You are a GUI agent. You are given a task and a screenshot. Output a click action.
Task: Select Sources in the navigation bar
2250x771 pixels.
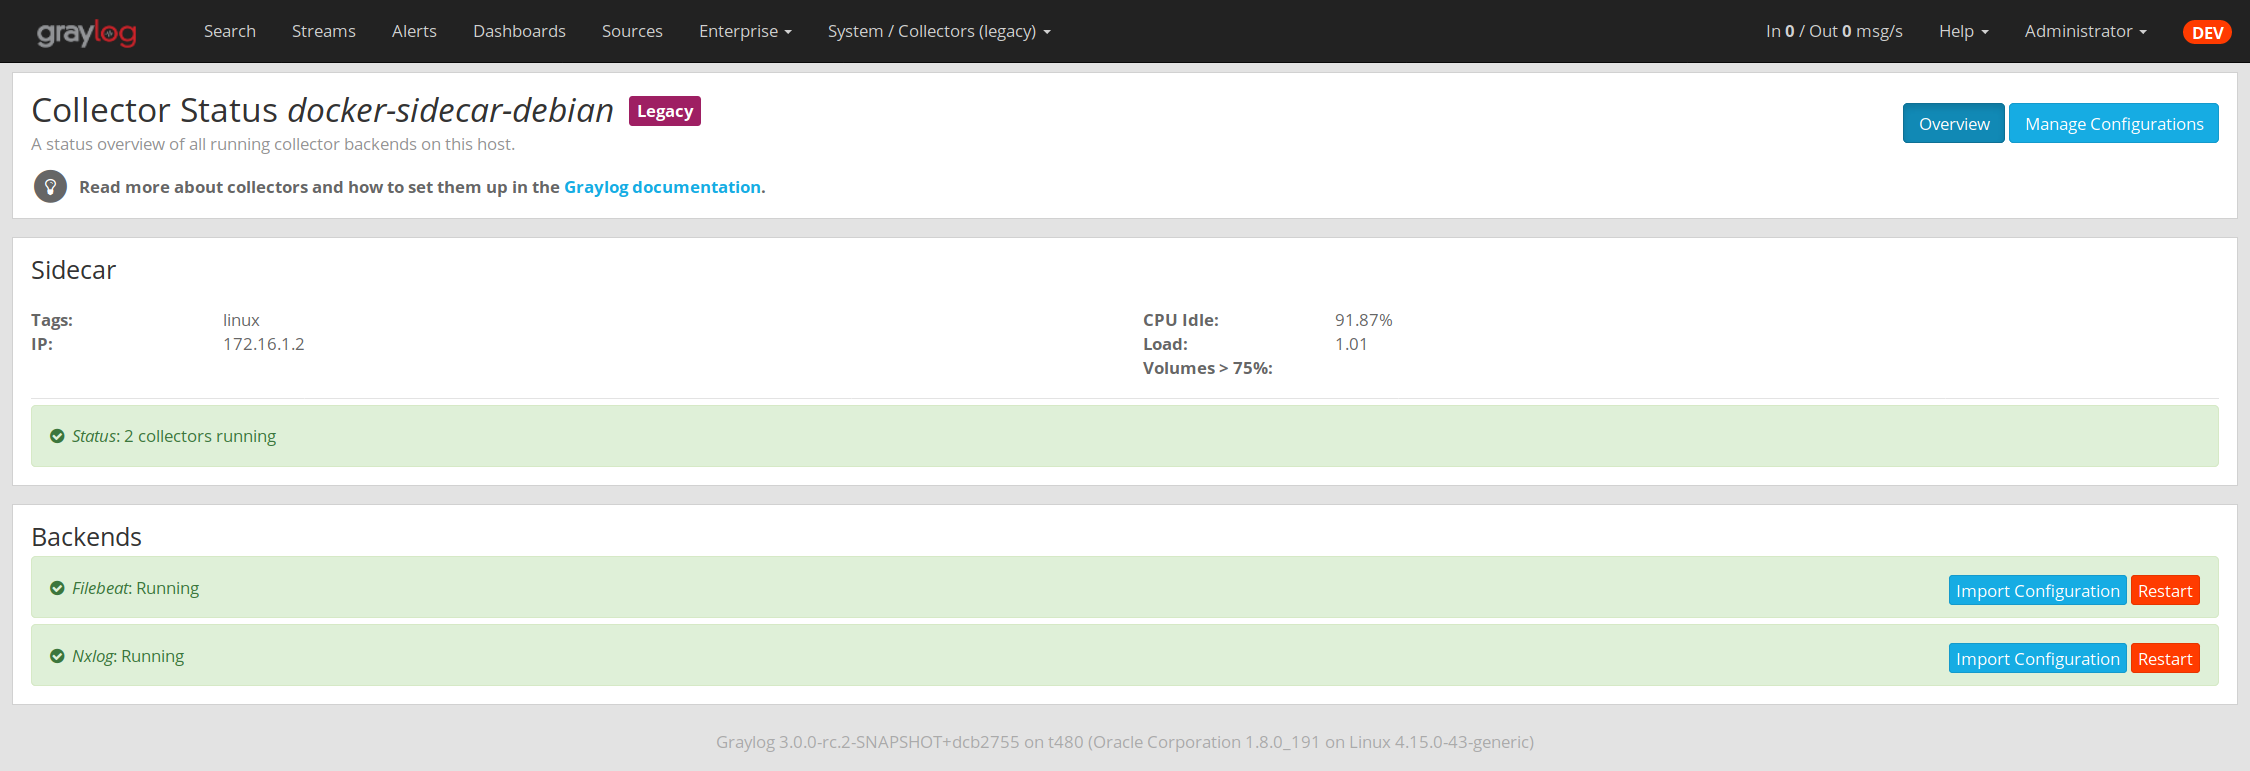632,31
